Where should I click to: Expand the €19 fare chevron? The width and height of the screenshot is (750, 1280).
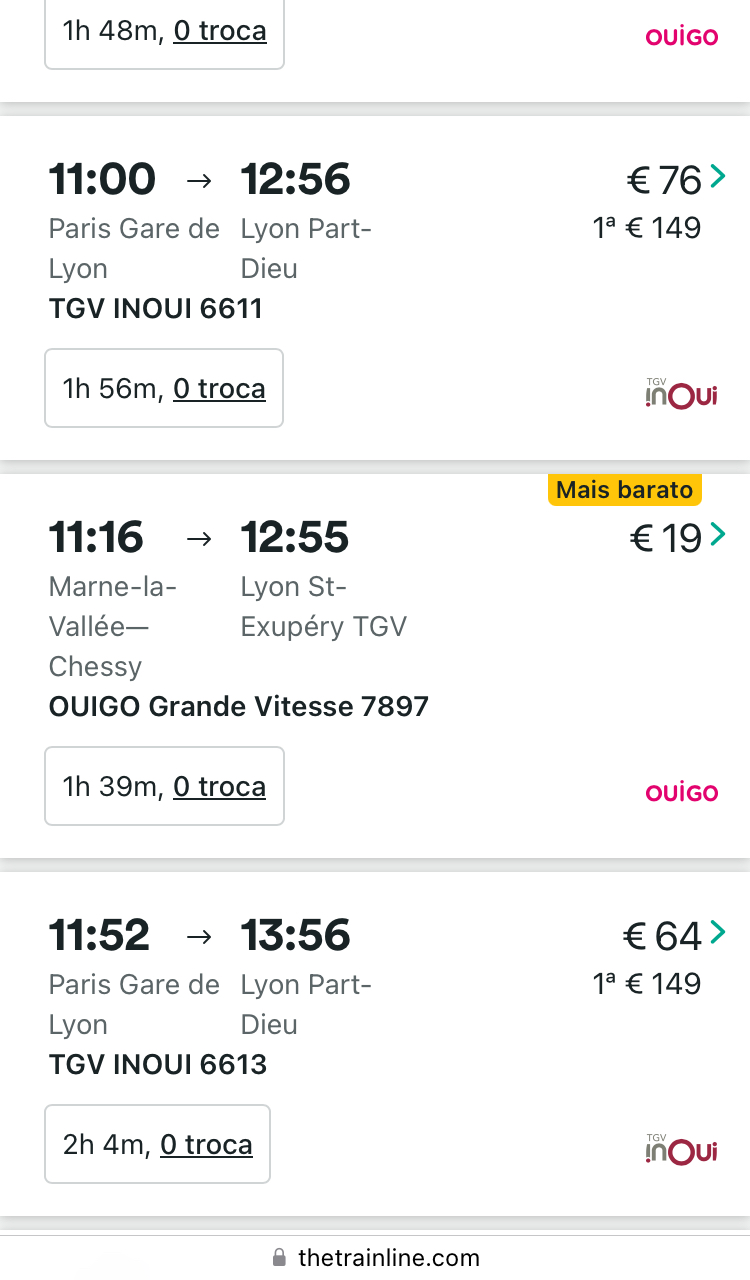(717, 536)
